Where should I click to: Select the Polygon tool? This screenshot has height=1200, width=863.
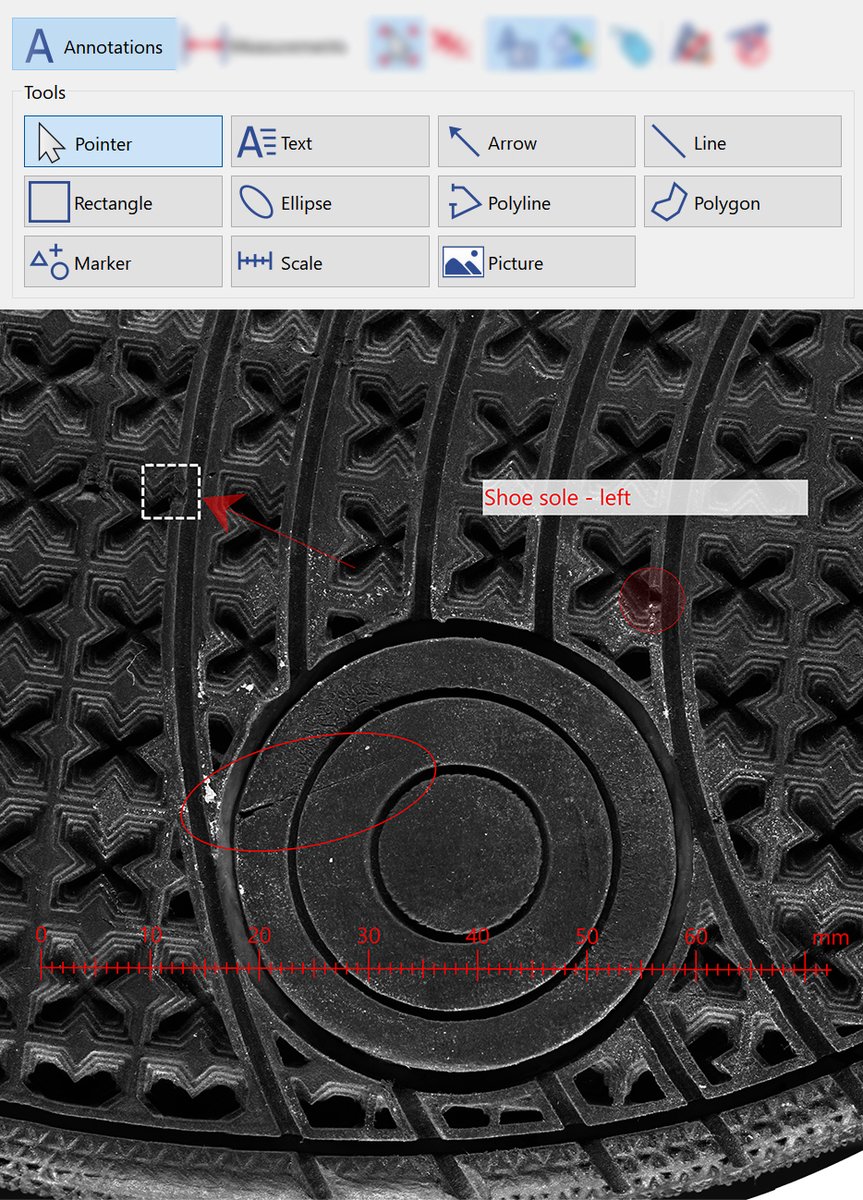click(742, 202)
